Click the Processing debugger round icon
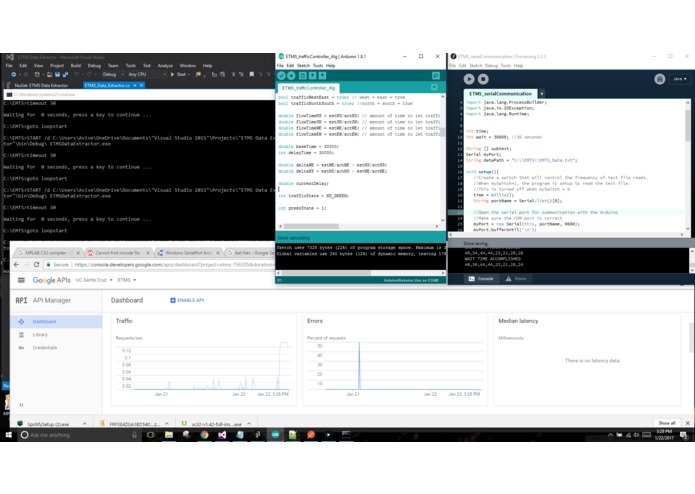 point(660,79)
